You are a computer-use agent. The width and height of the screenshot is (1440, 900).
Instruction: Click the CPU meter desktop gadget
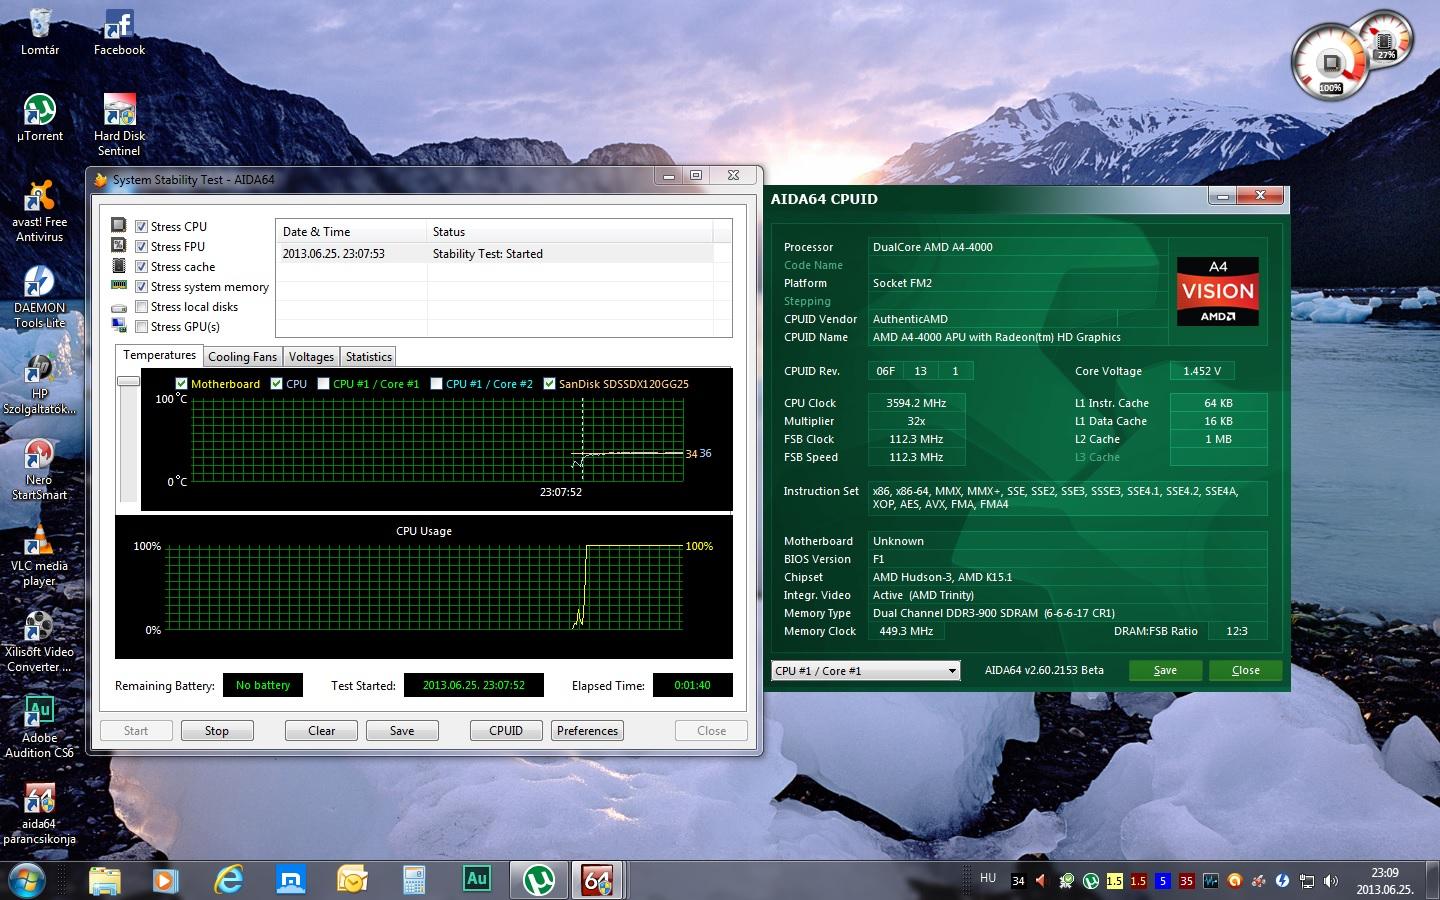(x=1331, y=62)
